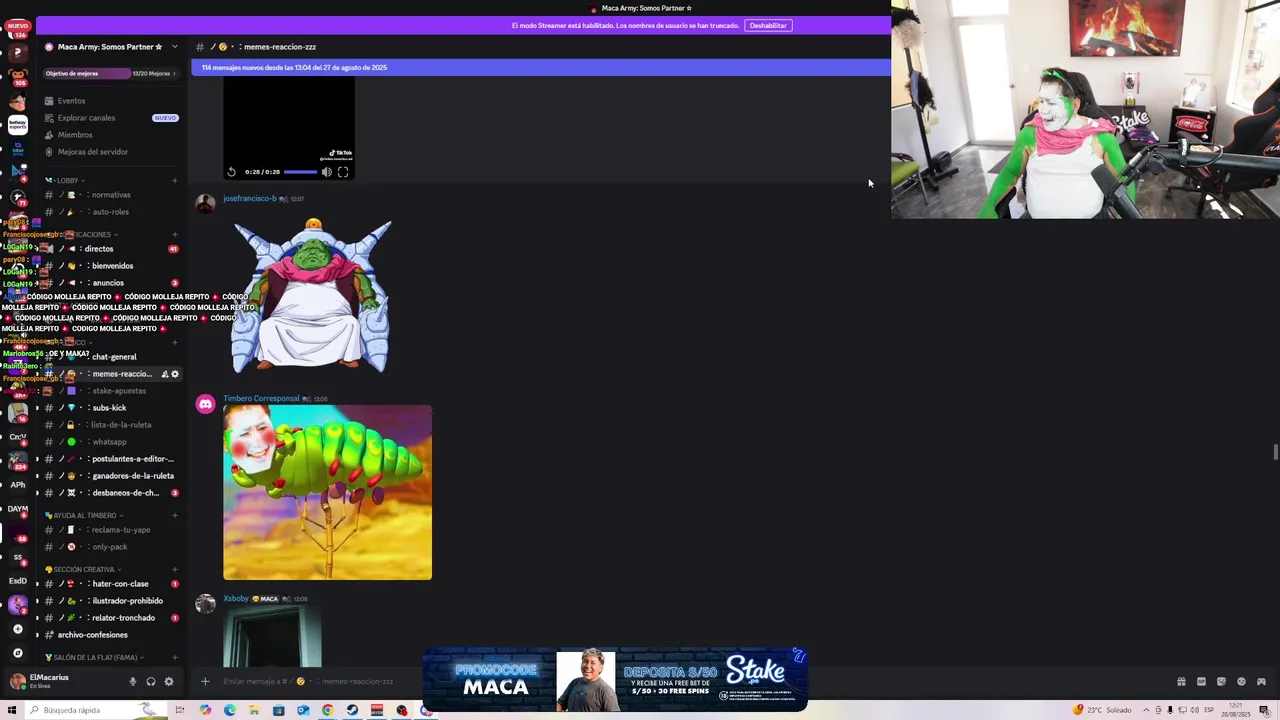Open the apps launcher icon in message bar

pos(1261,682)
